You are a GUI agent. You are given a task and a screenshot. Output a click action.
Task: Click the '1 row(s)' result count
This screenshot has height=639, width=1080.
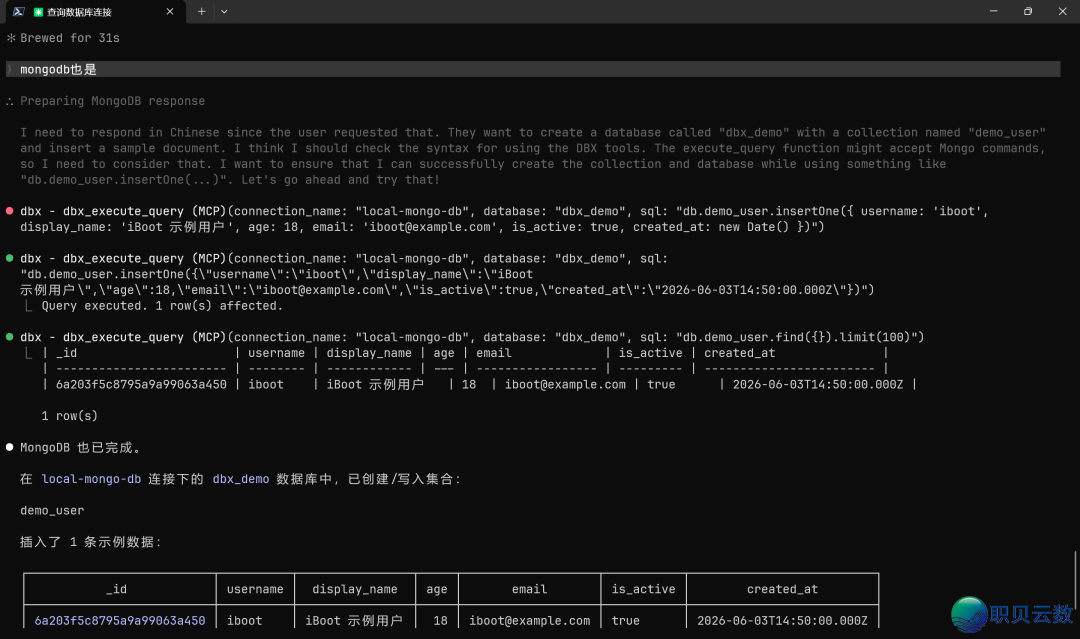(x=70, y=416)
